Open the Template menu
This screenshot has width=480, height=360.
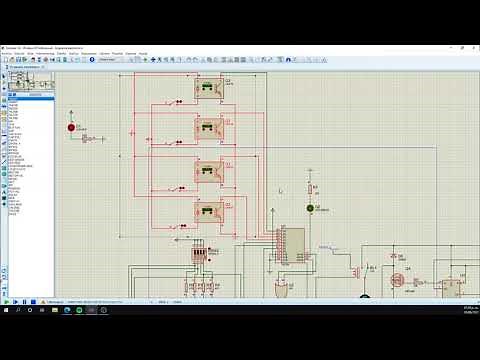117,53
